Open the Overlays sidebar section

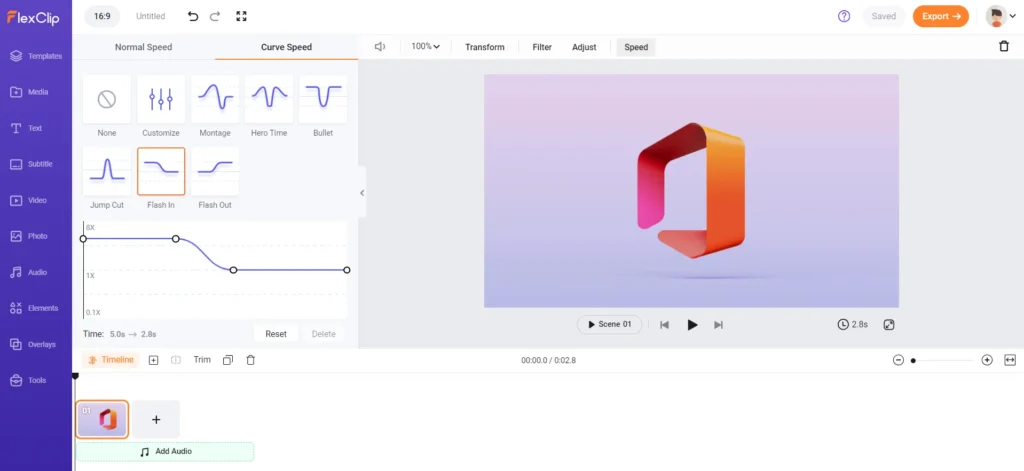(33, 344)
